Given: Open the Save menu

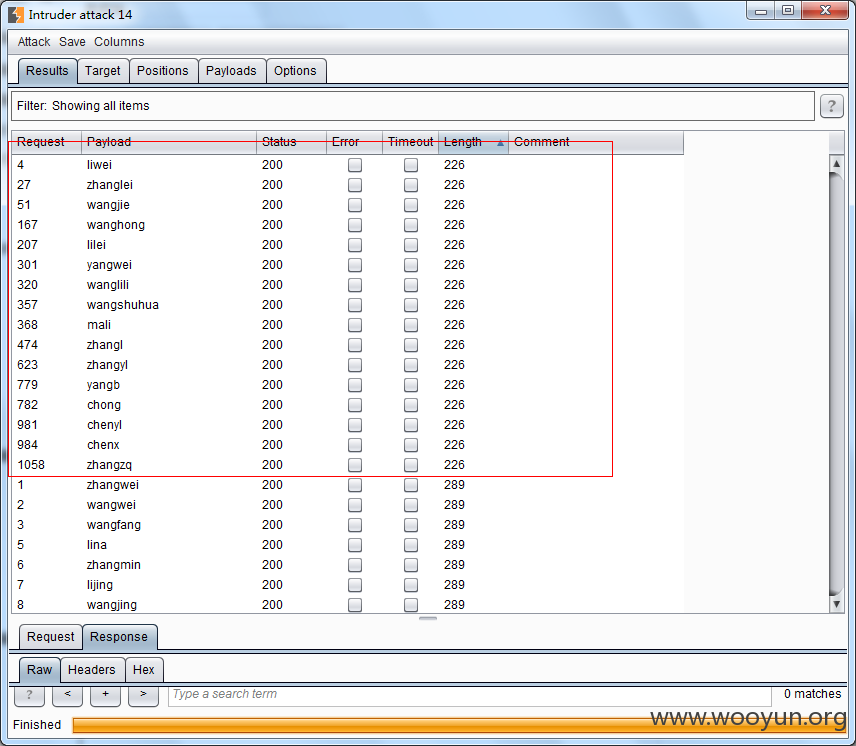Looking at the screenshot, I should pos(72,42).
